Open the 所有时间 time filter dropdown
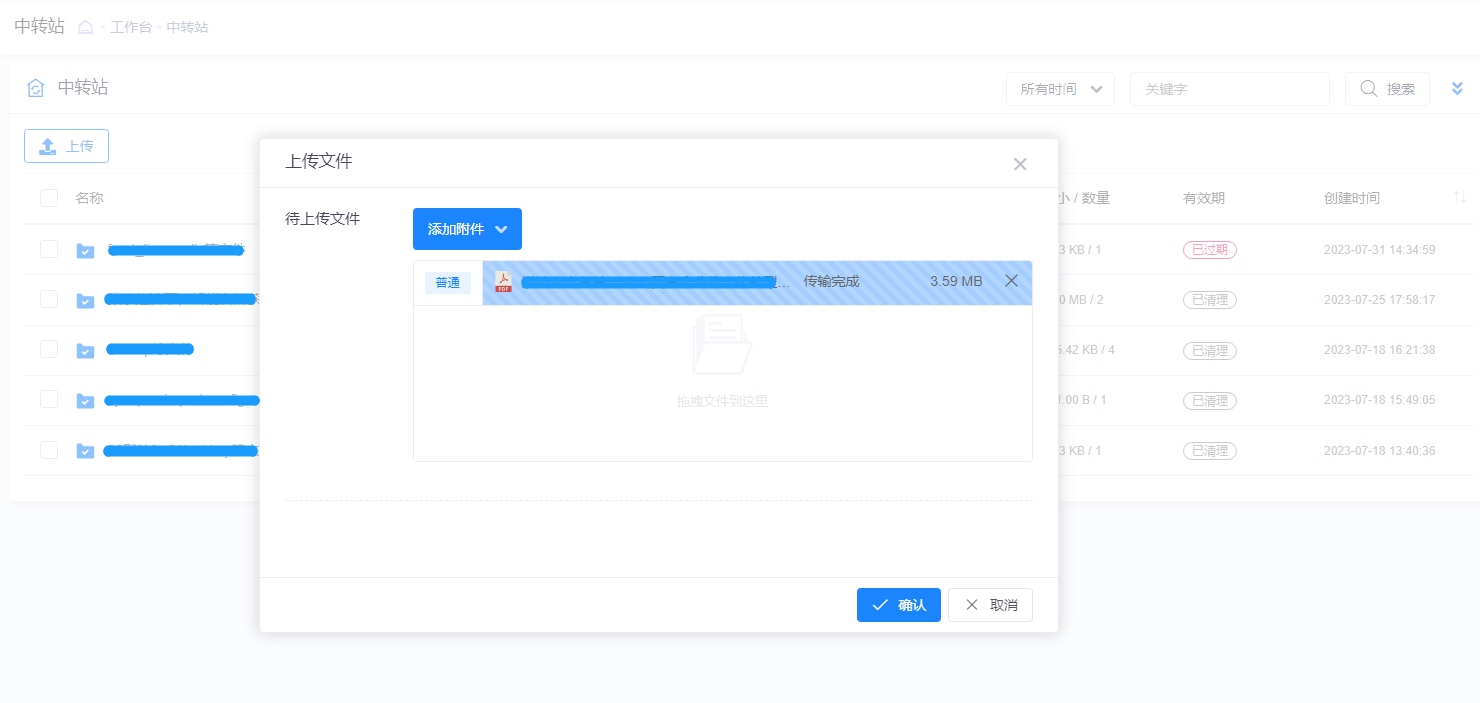Viewport: 1480px width, 703px height. coord(1060,89)
